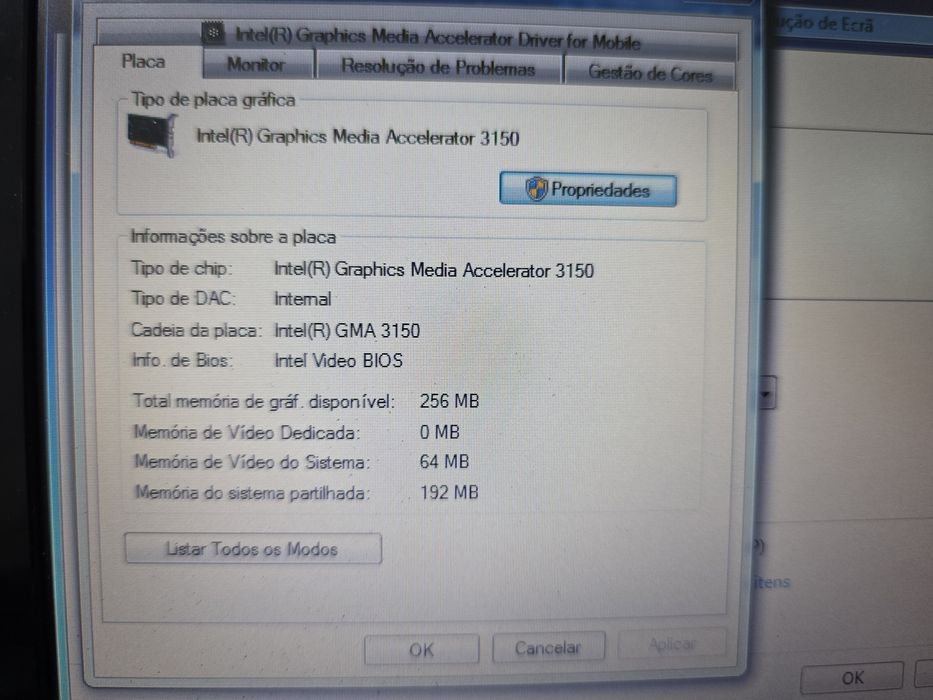
Task: Click OK in the background window
Action: (x=852, y=678)
